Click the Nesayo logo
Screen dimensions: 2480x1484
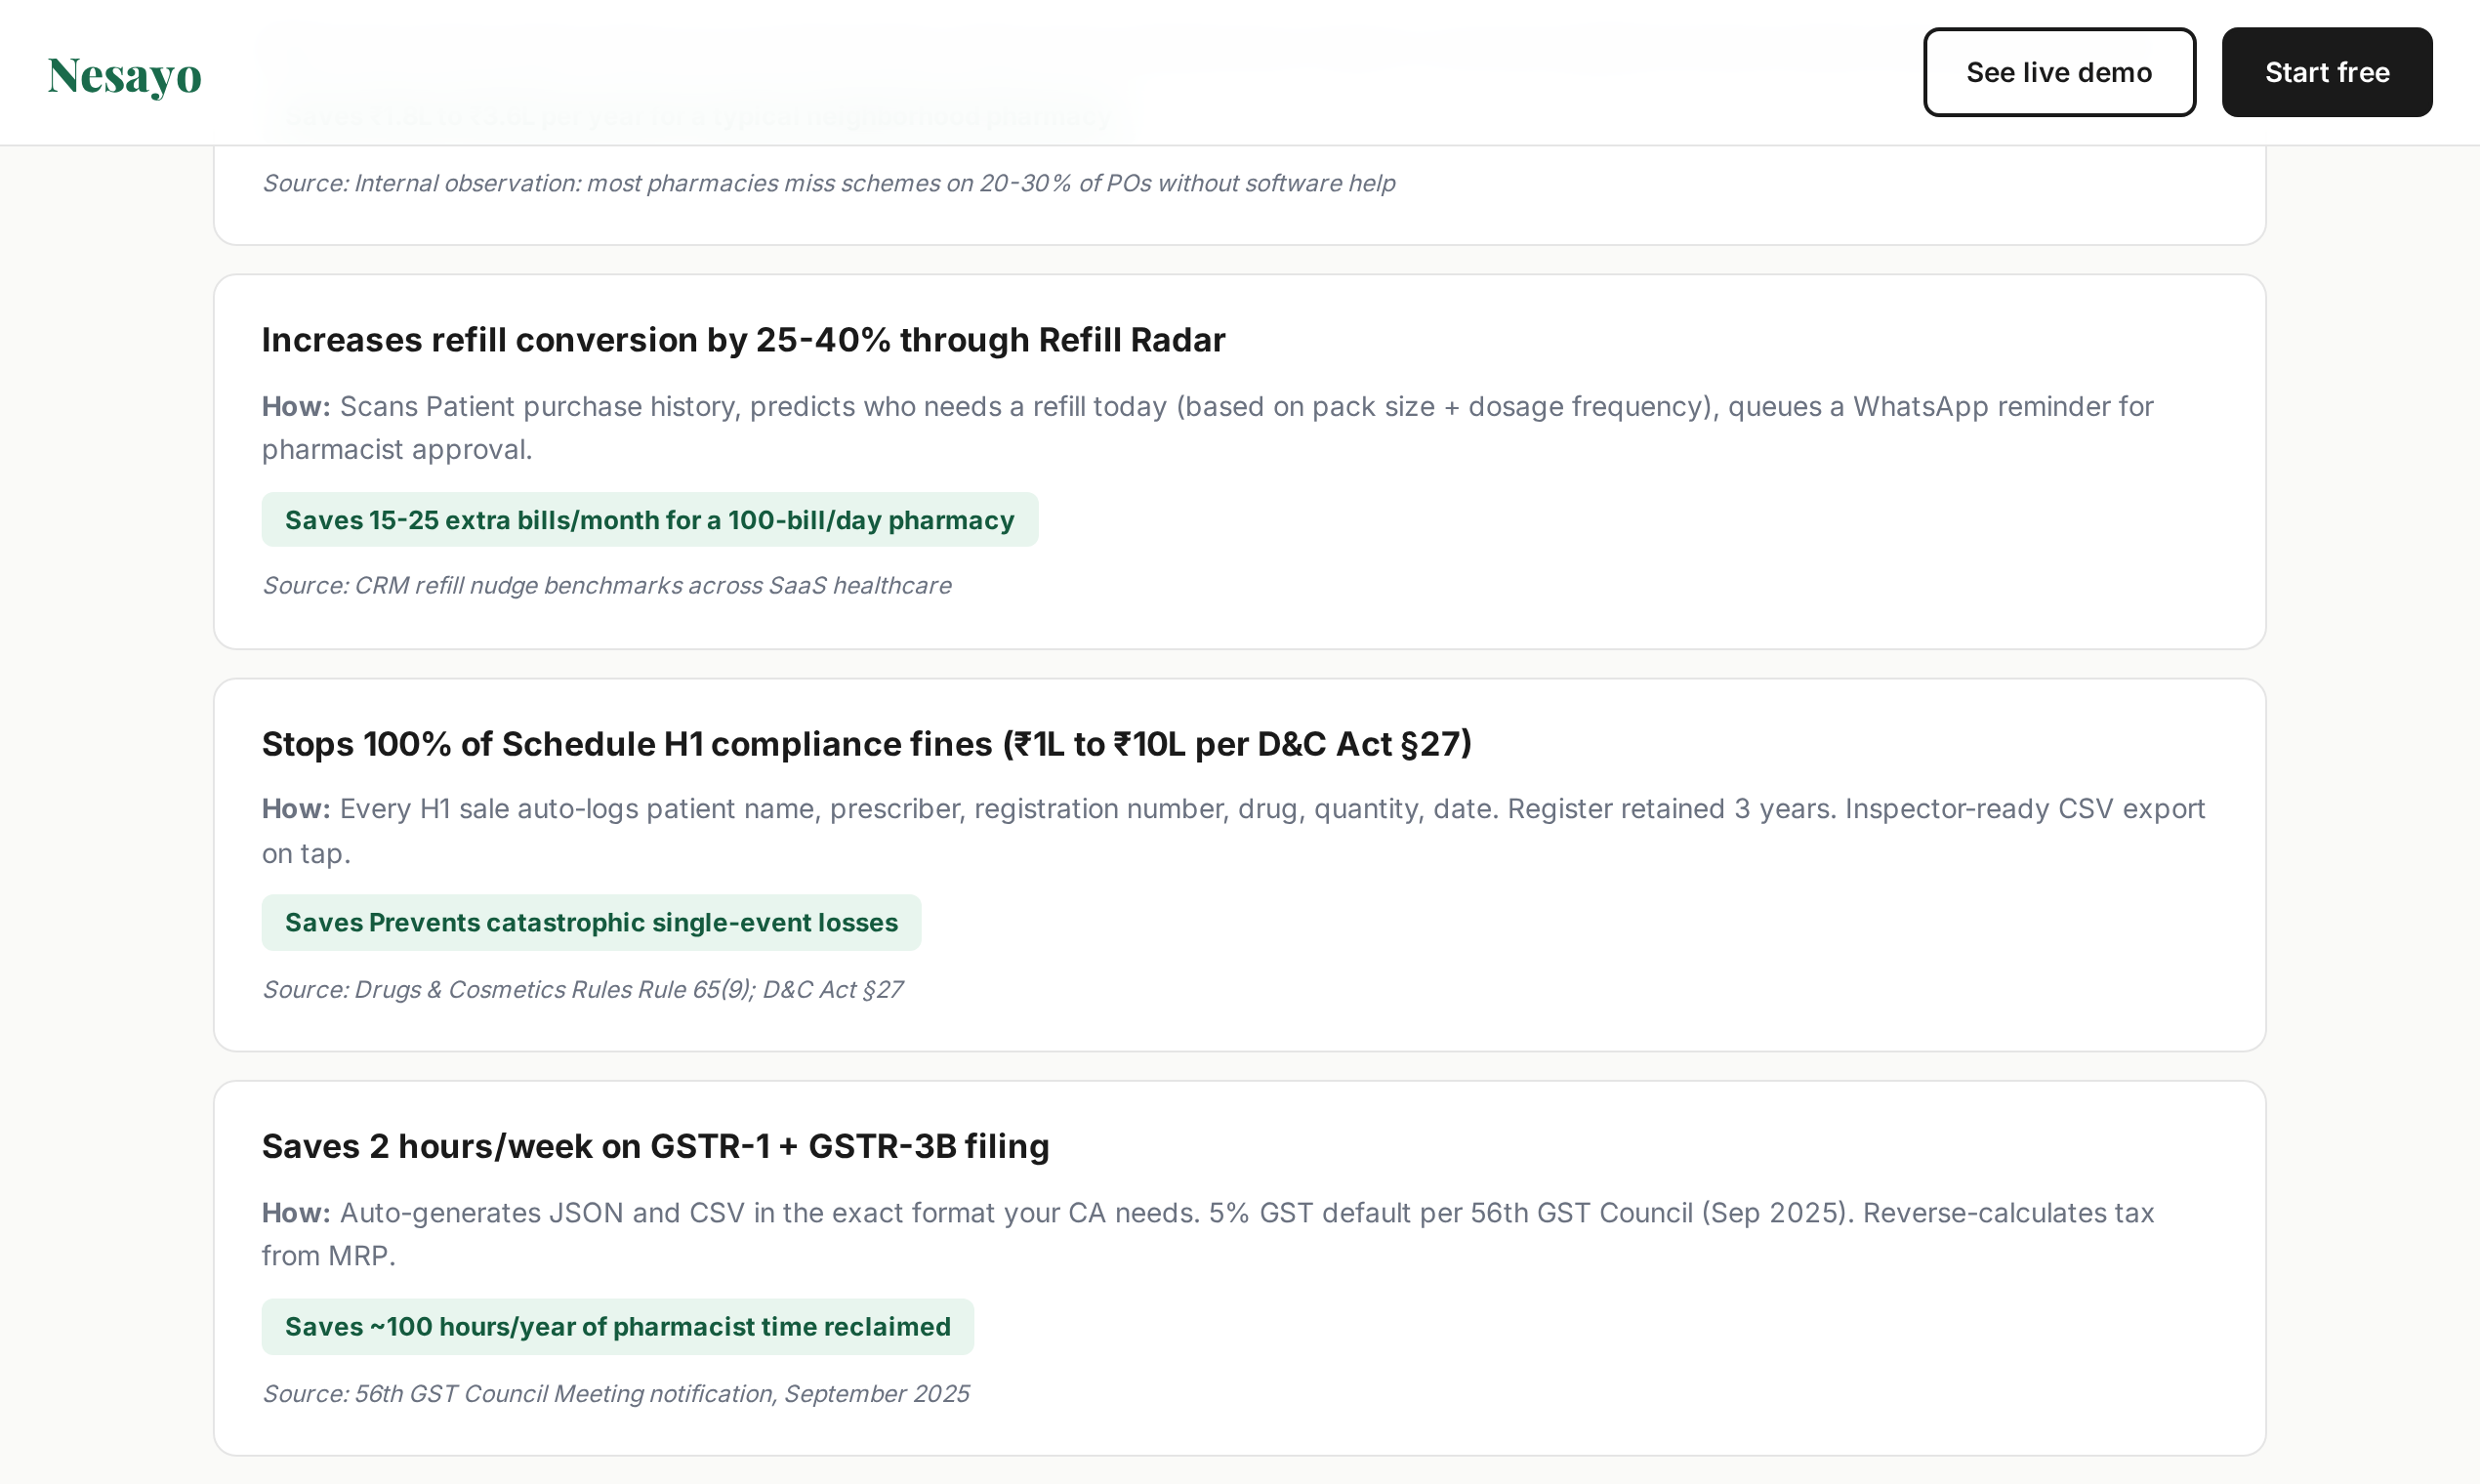[x=124, y=75]
